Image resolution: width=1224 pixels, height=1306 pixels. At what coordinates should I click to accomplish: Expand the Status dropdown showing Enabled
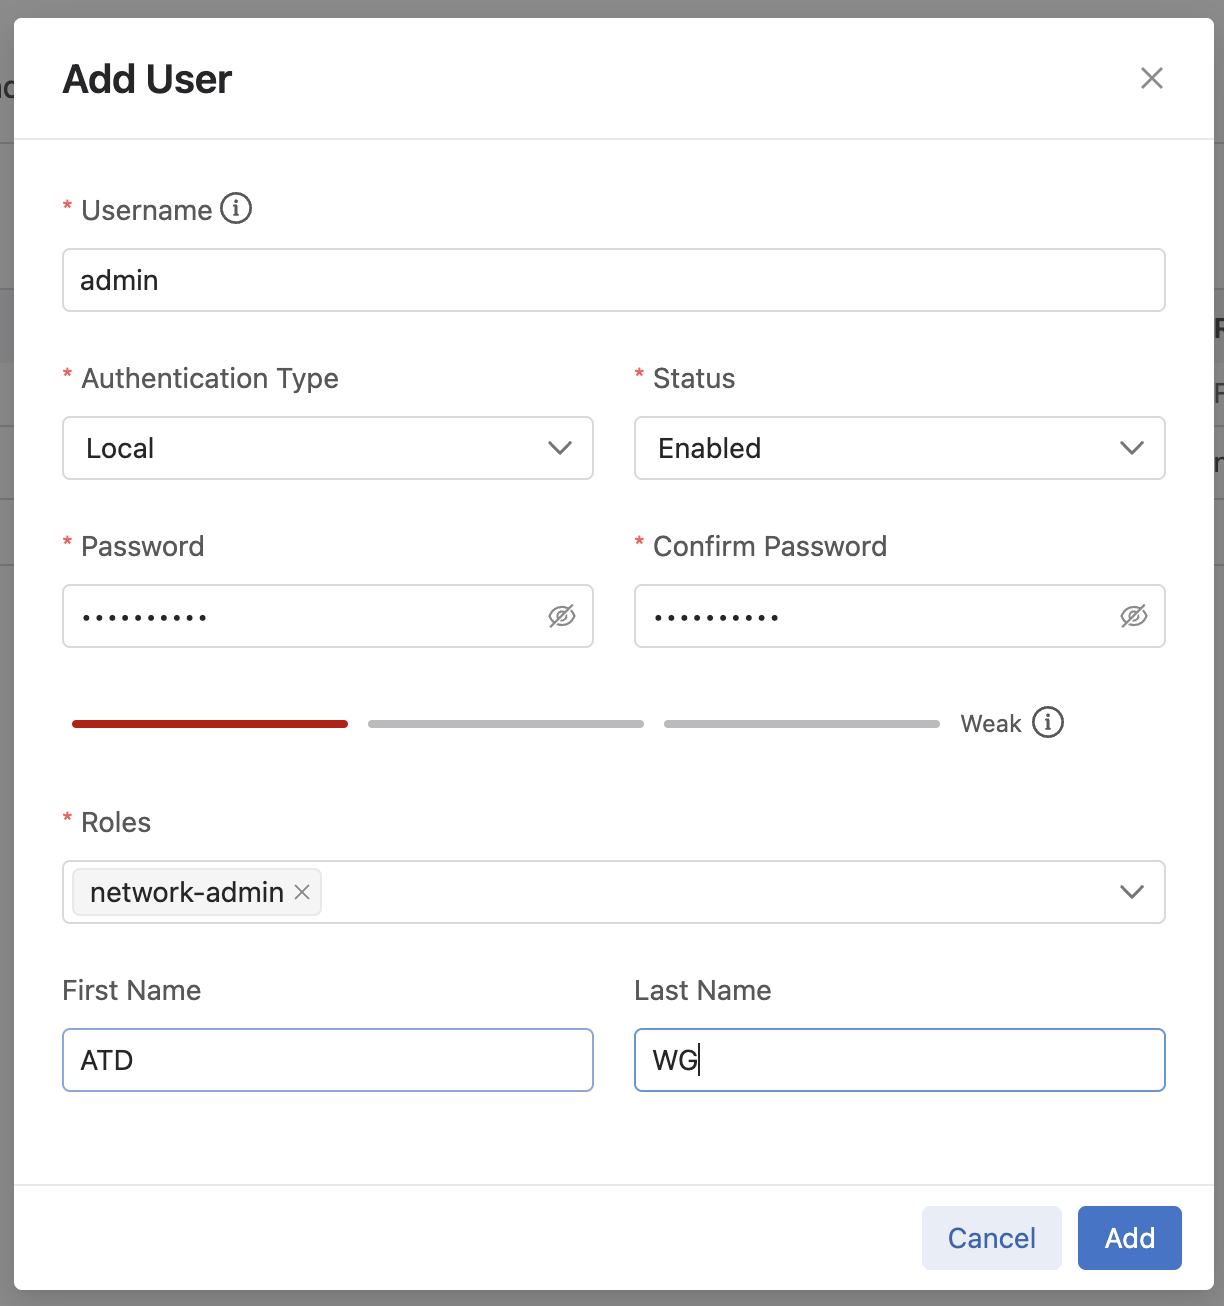[x=898, y=448]
